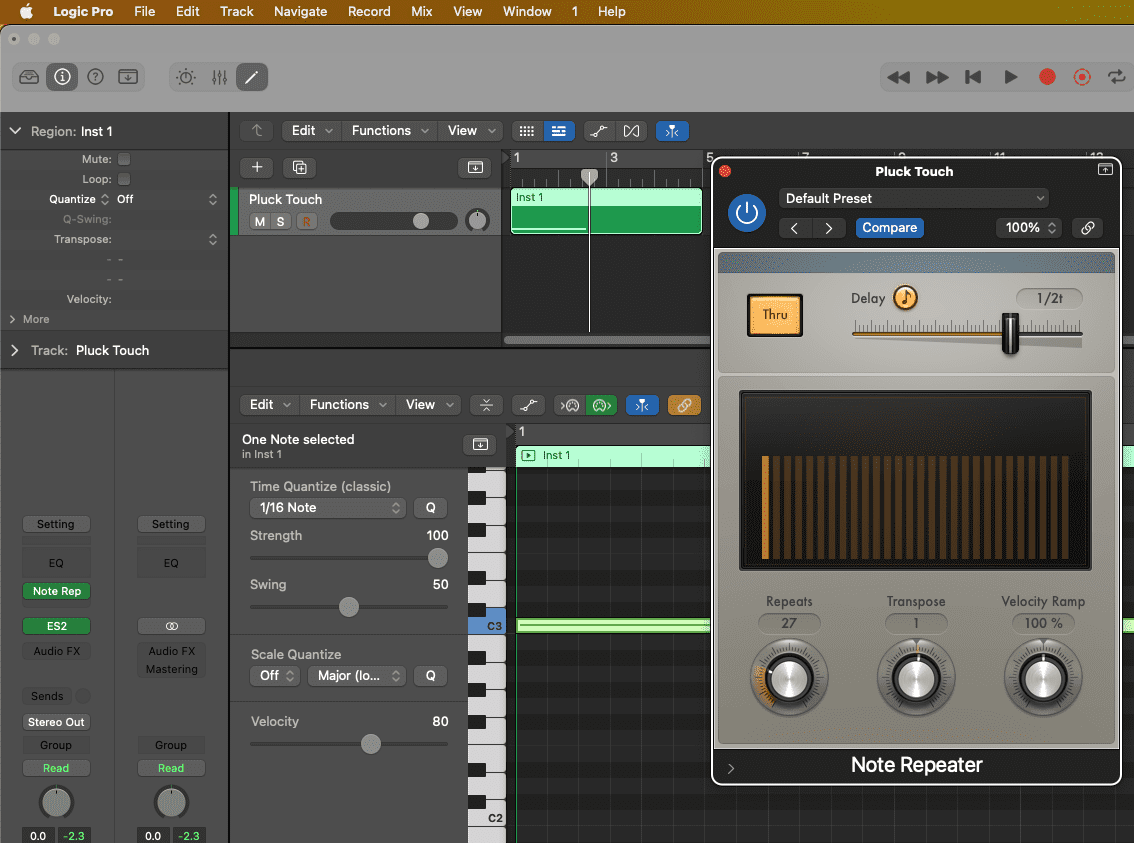Expand the Track: Pluck Touch section
The height and width of the screenshot is (843, 1134).
click(15, 351)
